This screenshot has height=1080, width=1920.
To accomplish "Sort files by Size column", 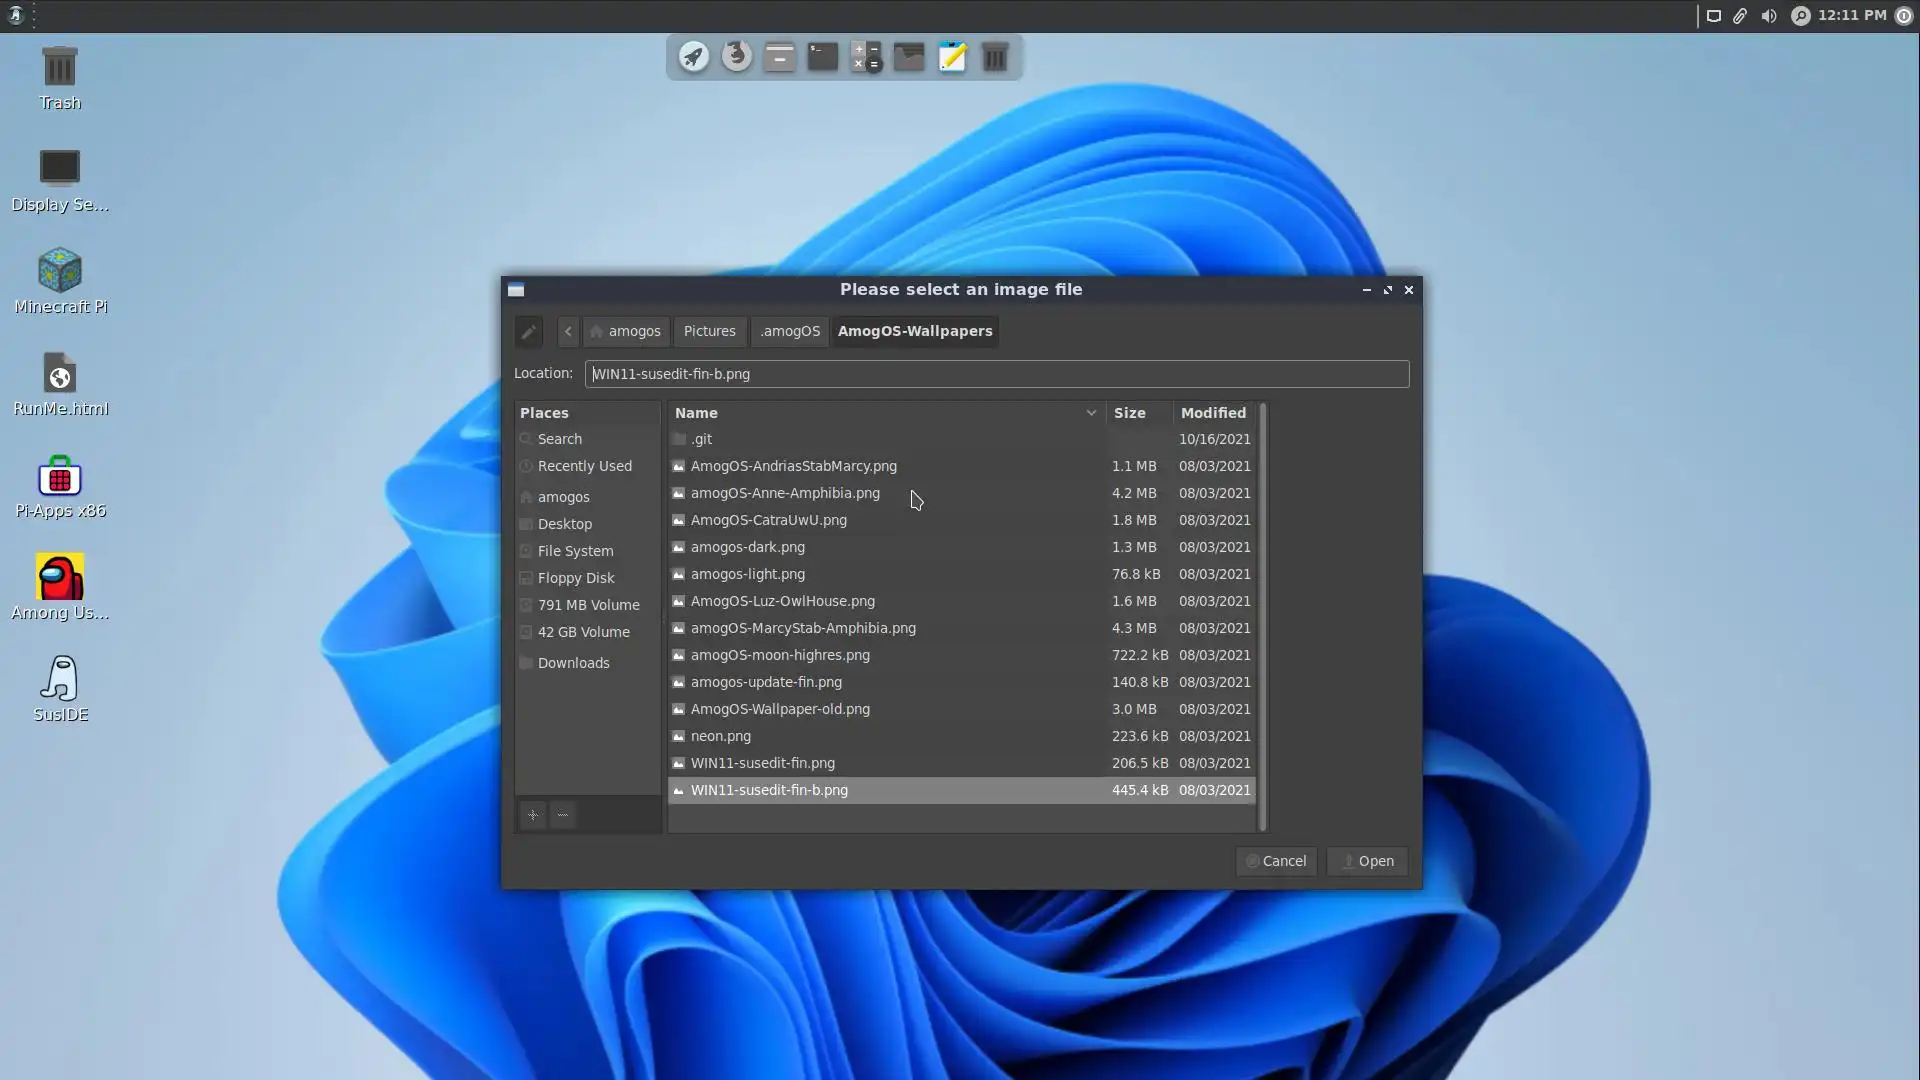I will coord(1130,413).
